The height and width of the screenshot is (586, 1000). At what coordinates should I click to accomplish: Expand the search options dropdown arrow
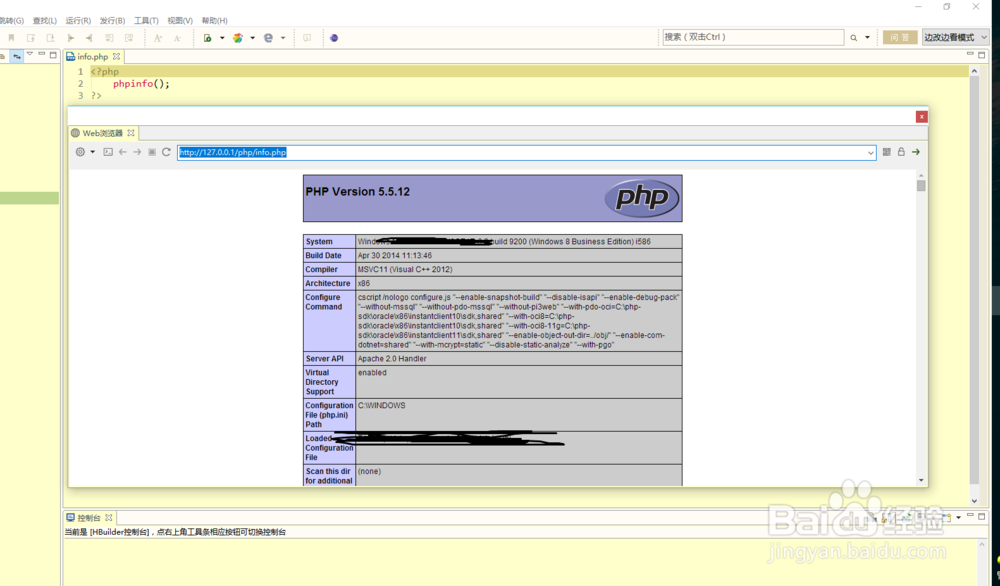click(x=867, y=38)
